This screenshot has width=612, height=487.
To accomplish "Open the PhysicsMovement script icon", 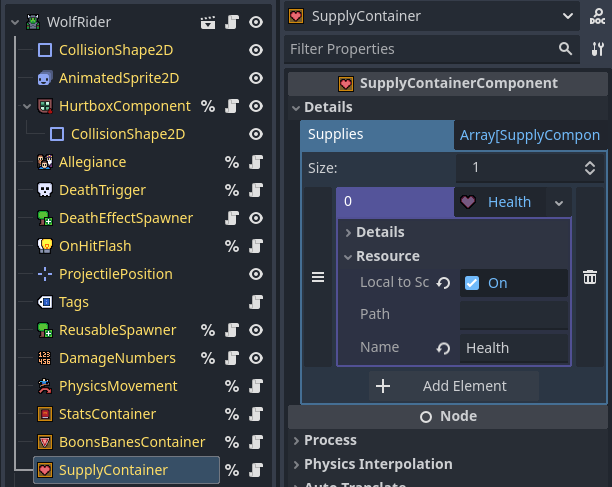I will click(x=256, y=386).
